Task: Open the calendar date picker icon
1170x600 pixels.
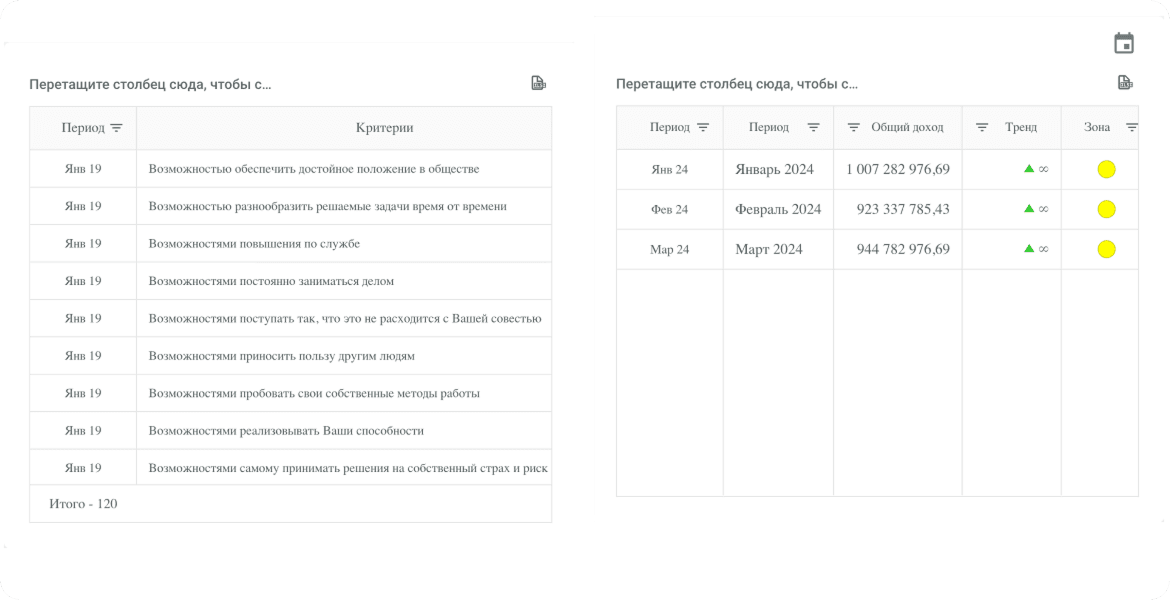Action: coord(1124,43)
